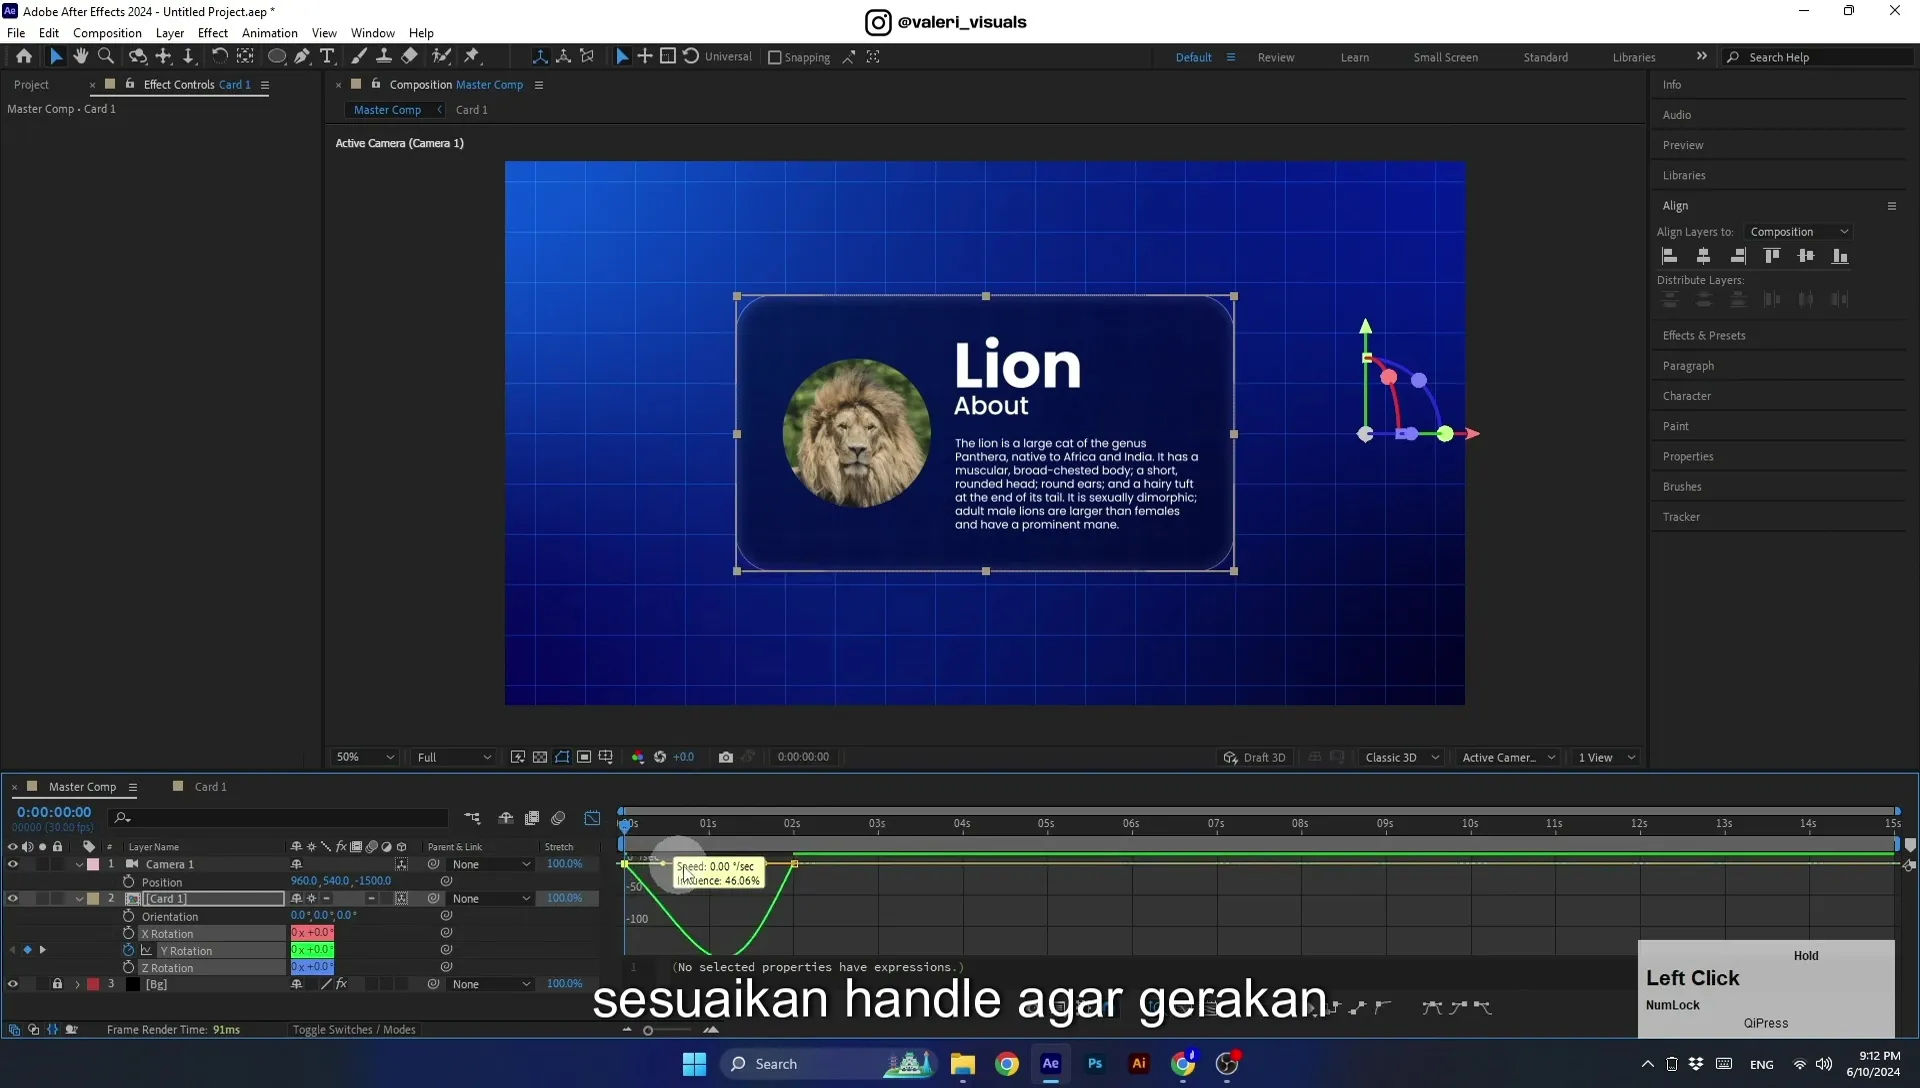This screenshot has height=1088, width=1920.
Task: Toggle the Graph Editor button
Action: pos(592,818)
